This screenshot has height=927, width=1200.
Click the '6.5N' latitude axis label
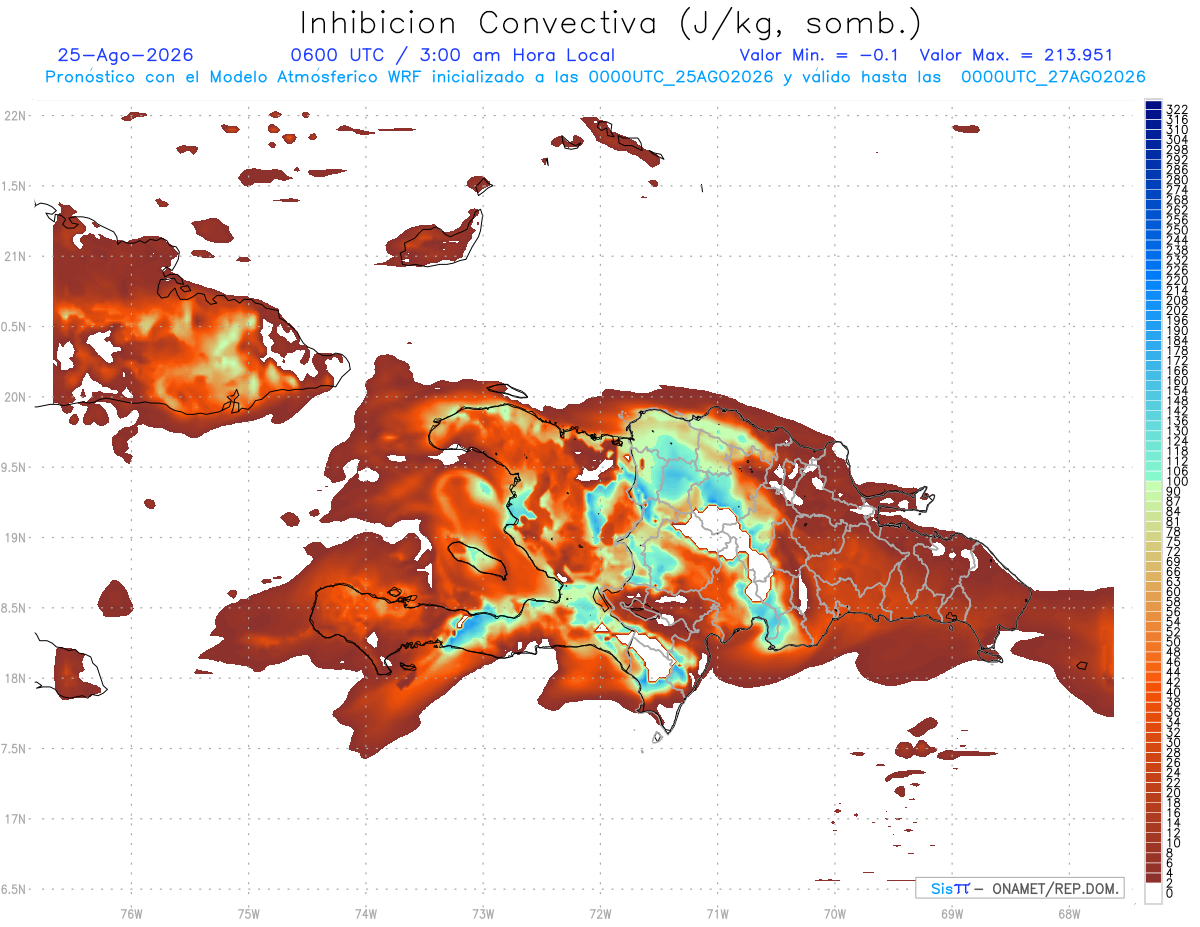pyautogui.click(x=15, y=889)
